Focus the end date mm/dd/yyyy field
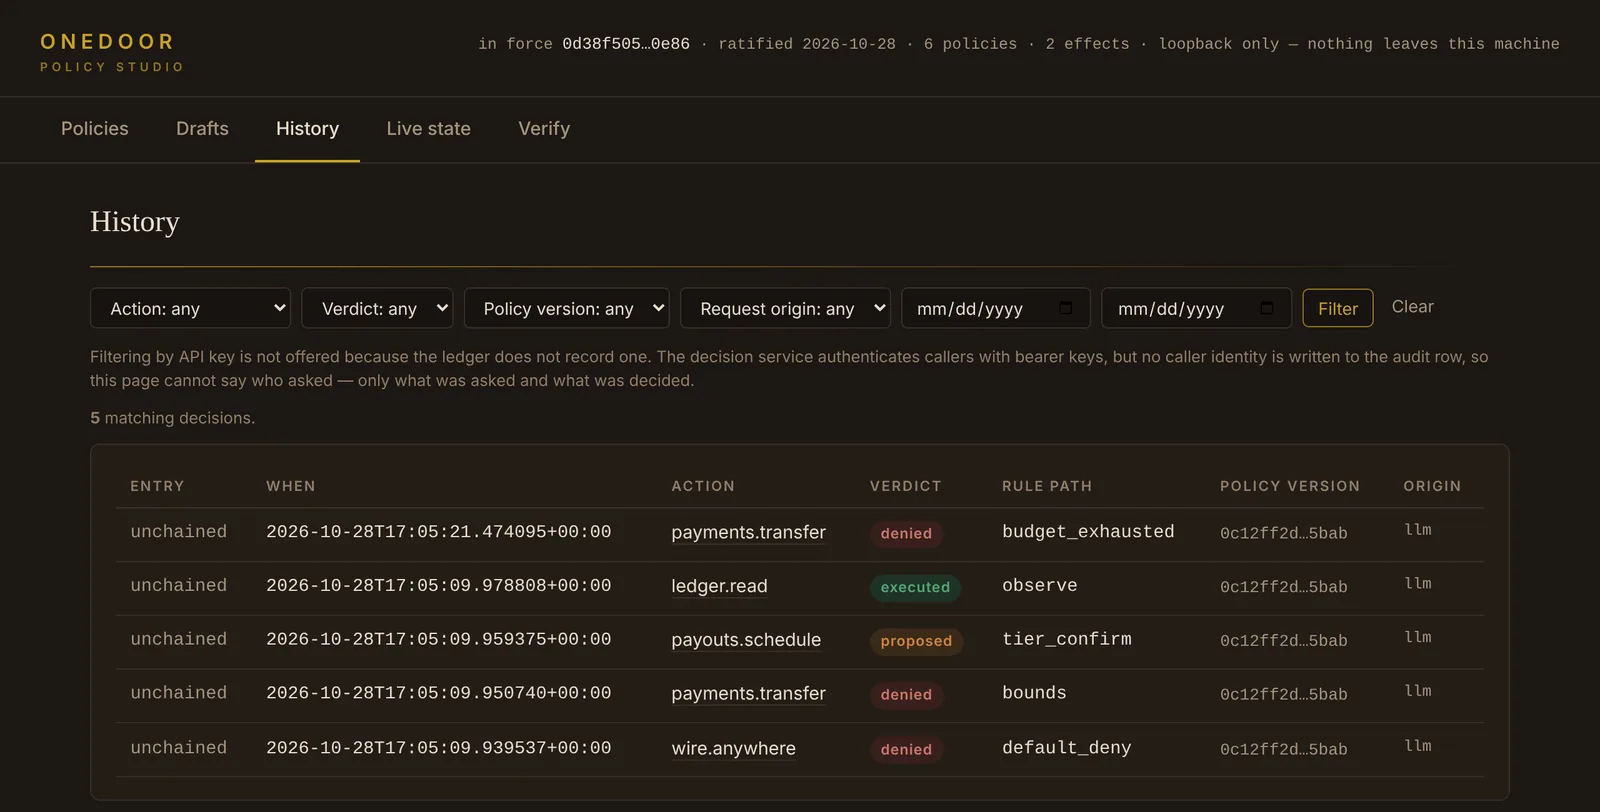 pos(1196,308)
